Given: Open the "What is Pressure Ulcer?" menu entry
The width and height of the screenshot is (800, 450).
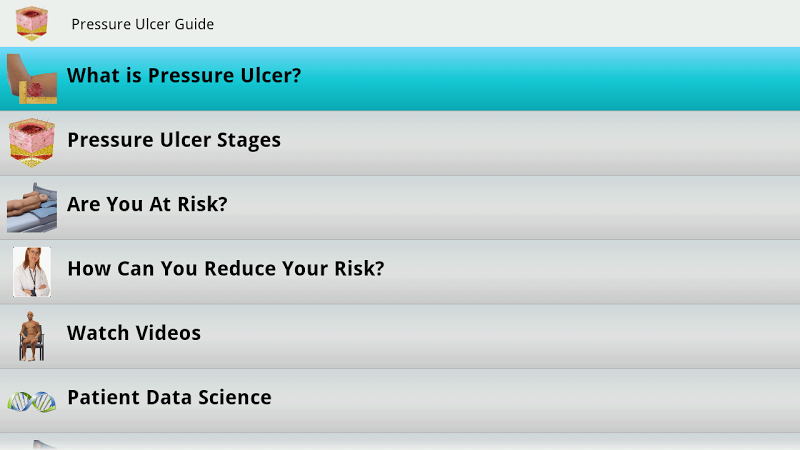Looking at the screenshot, I should (x=184, y=76).
